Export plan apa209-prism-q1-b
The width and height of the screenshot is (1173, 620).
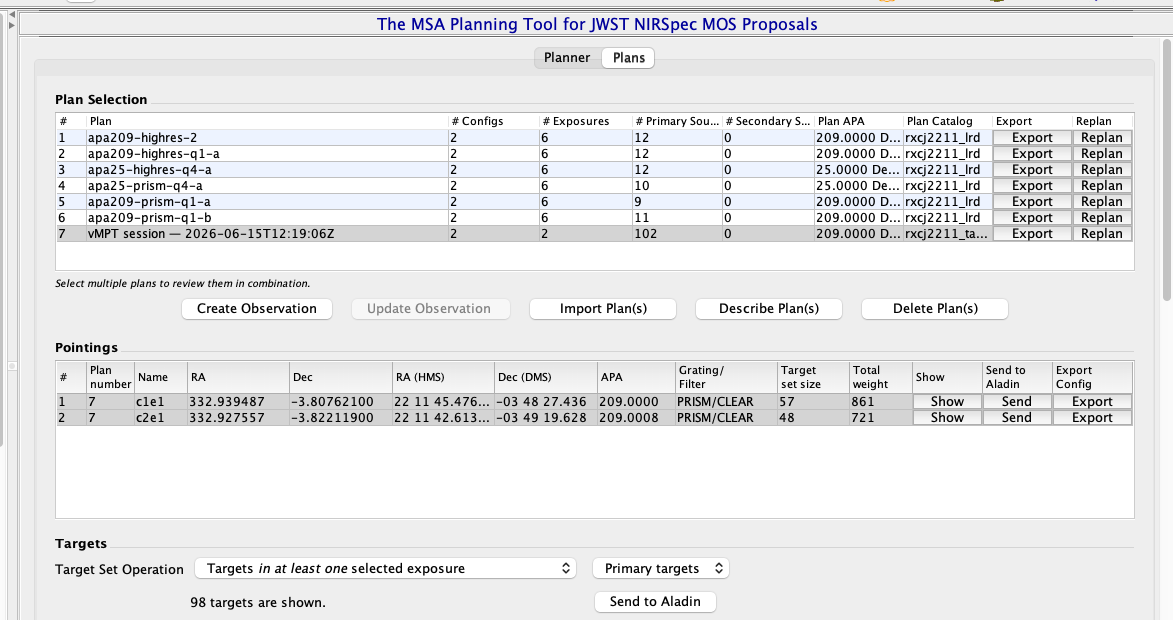click(1032, 218)
